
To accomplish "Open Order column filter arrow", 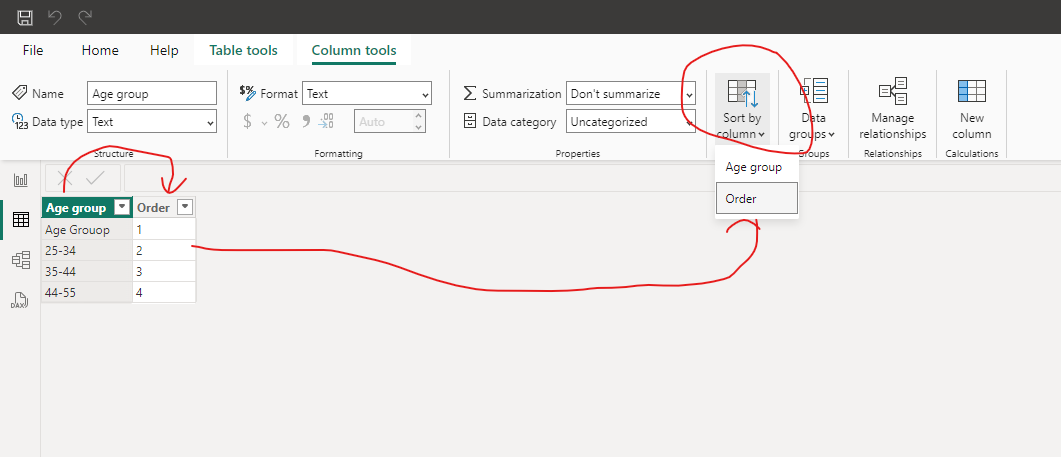I will point(185,208).
